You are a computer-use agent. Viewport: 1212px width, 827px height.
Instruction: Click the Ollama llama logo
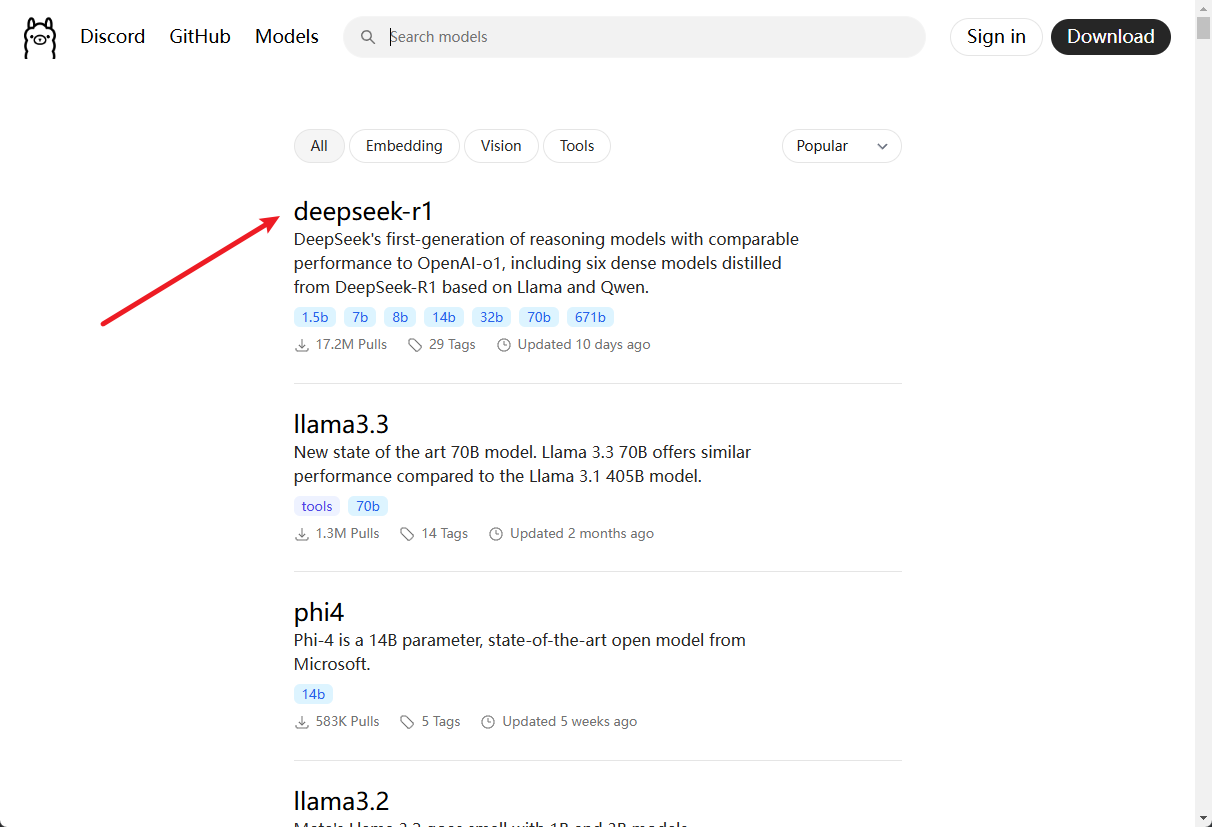[40, 38]
